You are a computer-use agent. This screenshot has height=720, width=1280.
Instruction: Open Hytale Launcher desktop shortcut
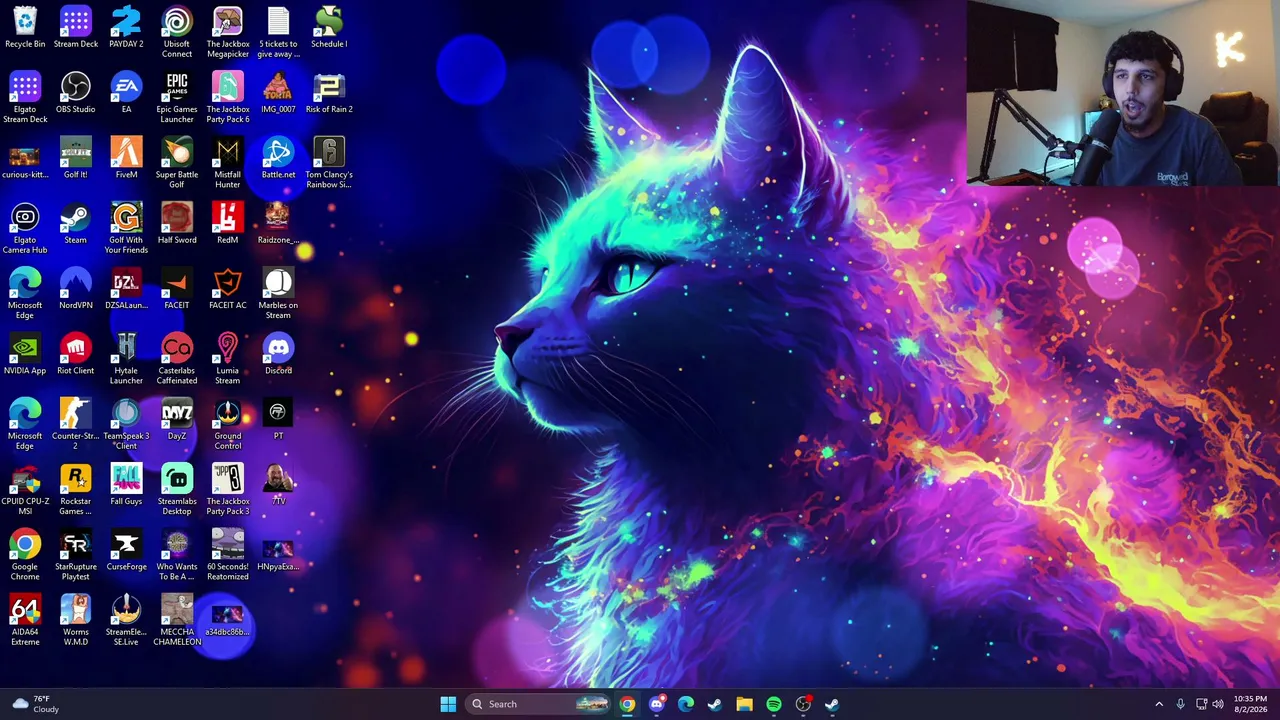click(x=126, y=359)
